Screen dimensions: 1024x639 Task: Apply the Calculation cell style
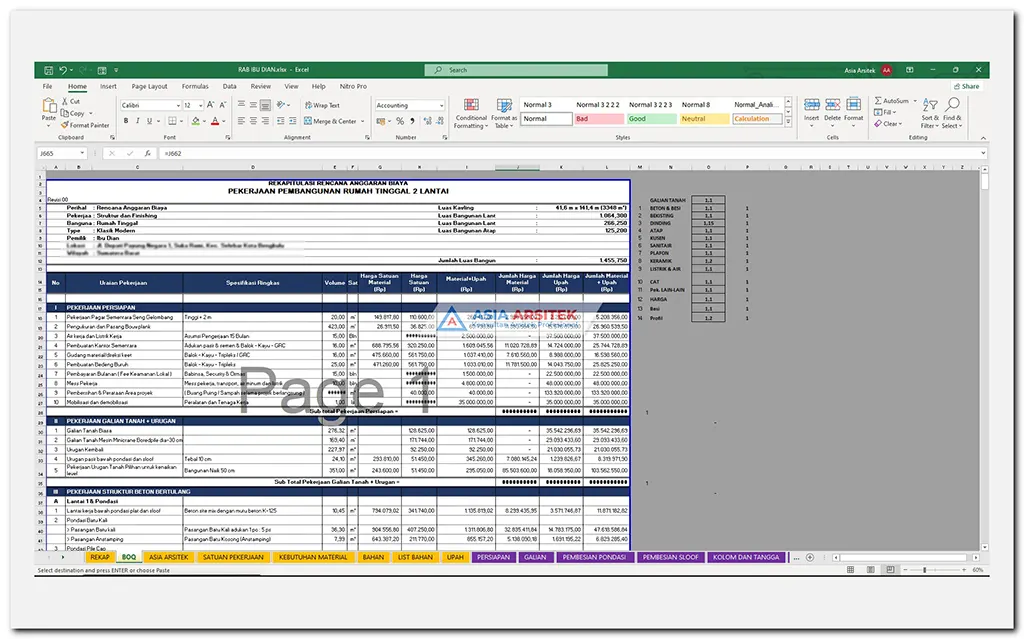[x=757, y=119]
